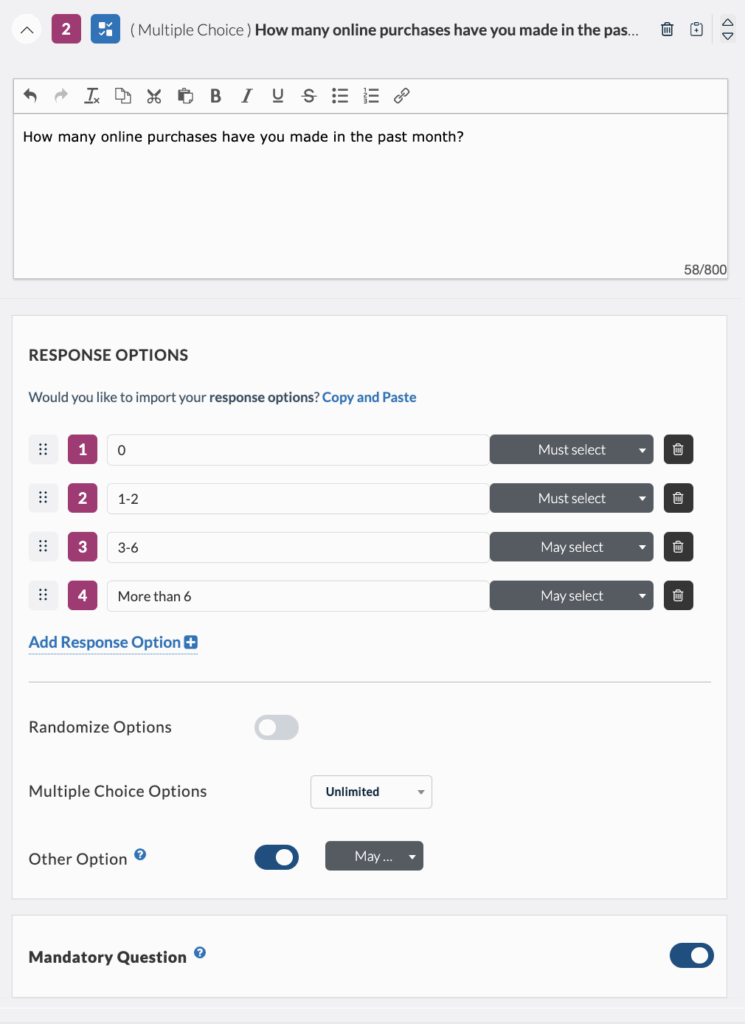Click the cut scissors icon

tap(154, 96)
